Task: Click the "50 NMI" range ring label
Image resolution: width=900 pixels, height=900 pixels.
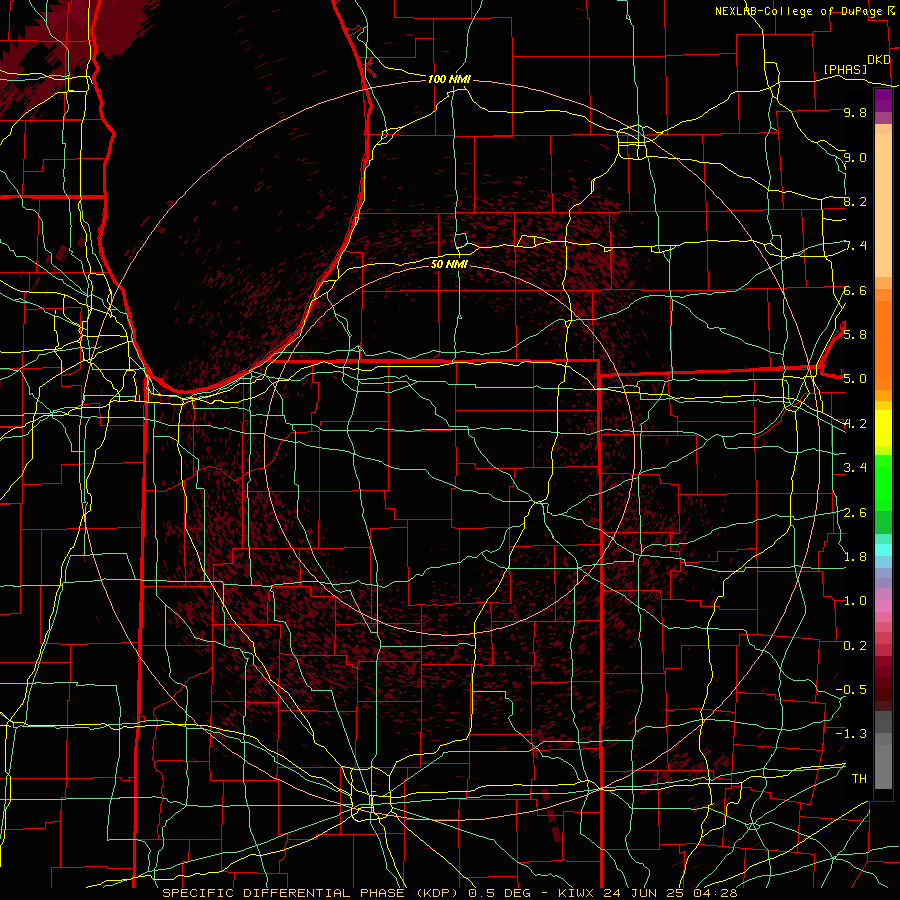Action: point(449,264)
